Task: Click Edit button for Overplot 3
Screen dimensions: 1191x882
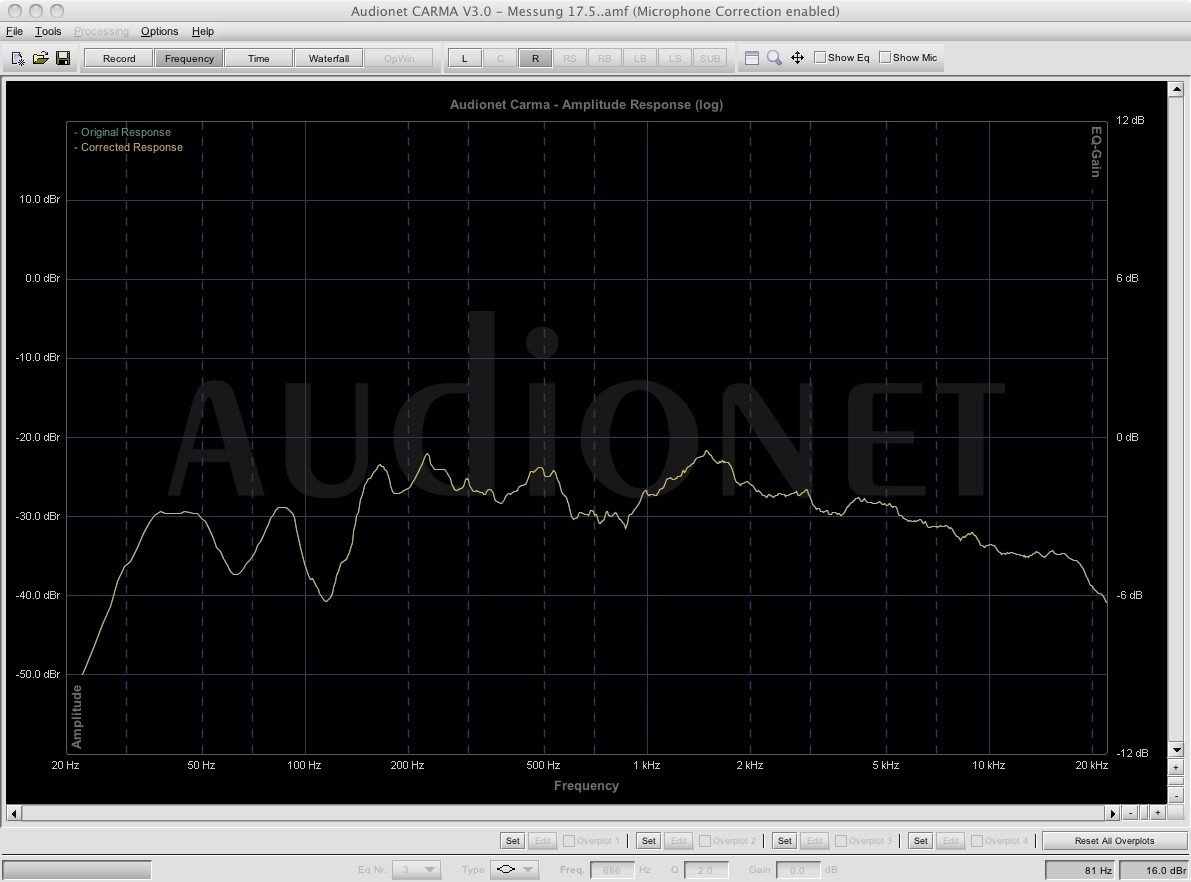Action: (x=814, y=841)
